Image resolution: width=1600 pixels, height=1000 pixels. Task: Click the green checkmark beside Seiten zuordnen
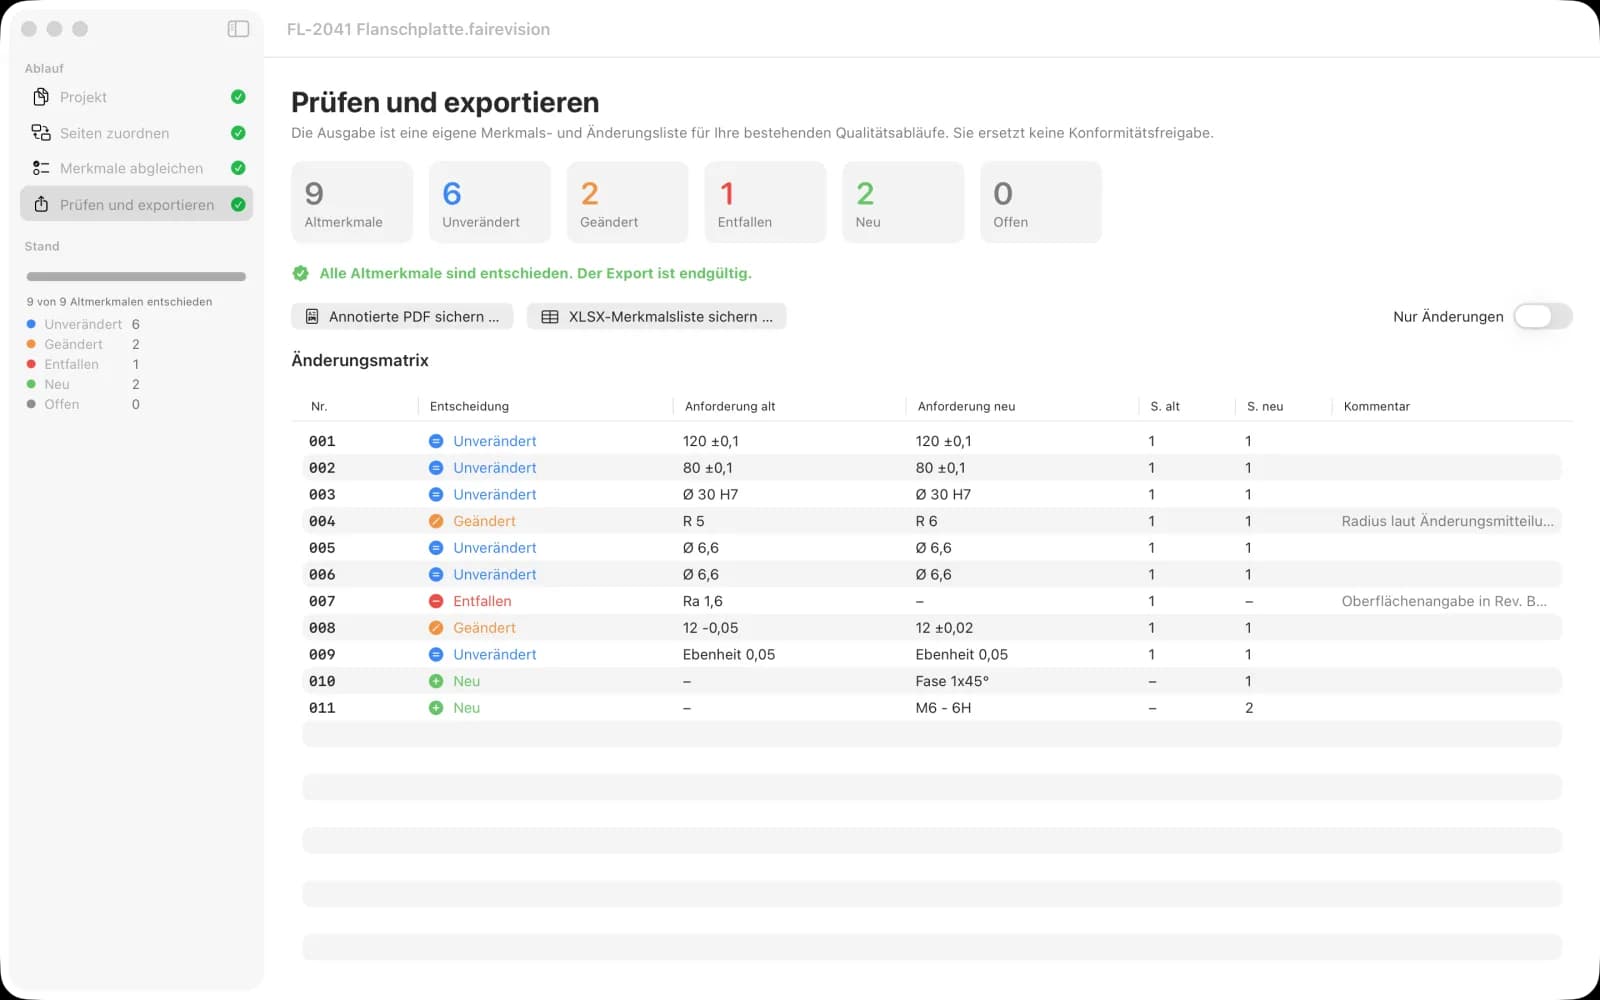click(238, 133)
